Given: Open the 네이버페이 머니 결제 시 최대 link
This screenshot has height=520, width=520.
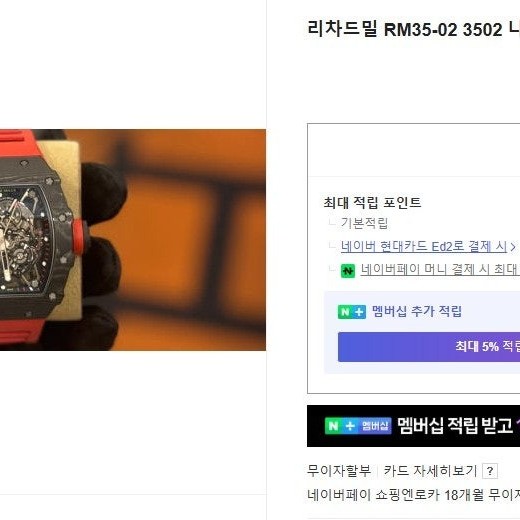Looking at the screenshot, I should pyautogui.click(x=440, y=269).
